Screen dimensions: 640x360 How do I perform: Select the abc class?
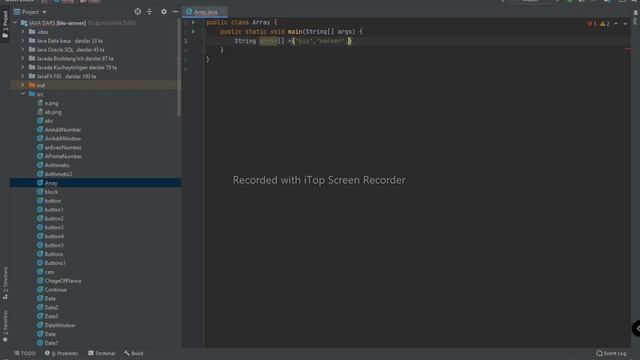[45, 121]
